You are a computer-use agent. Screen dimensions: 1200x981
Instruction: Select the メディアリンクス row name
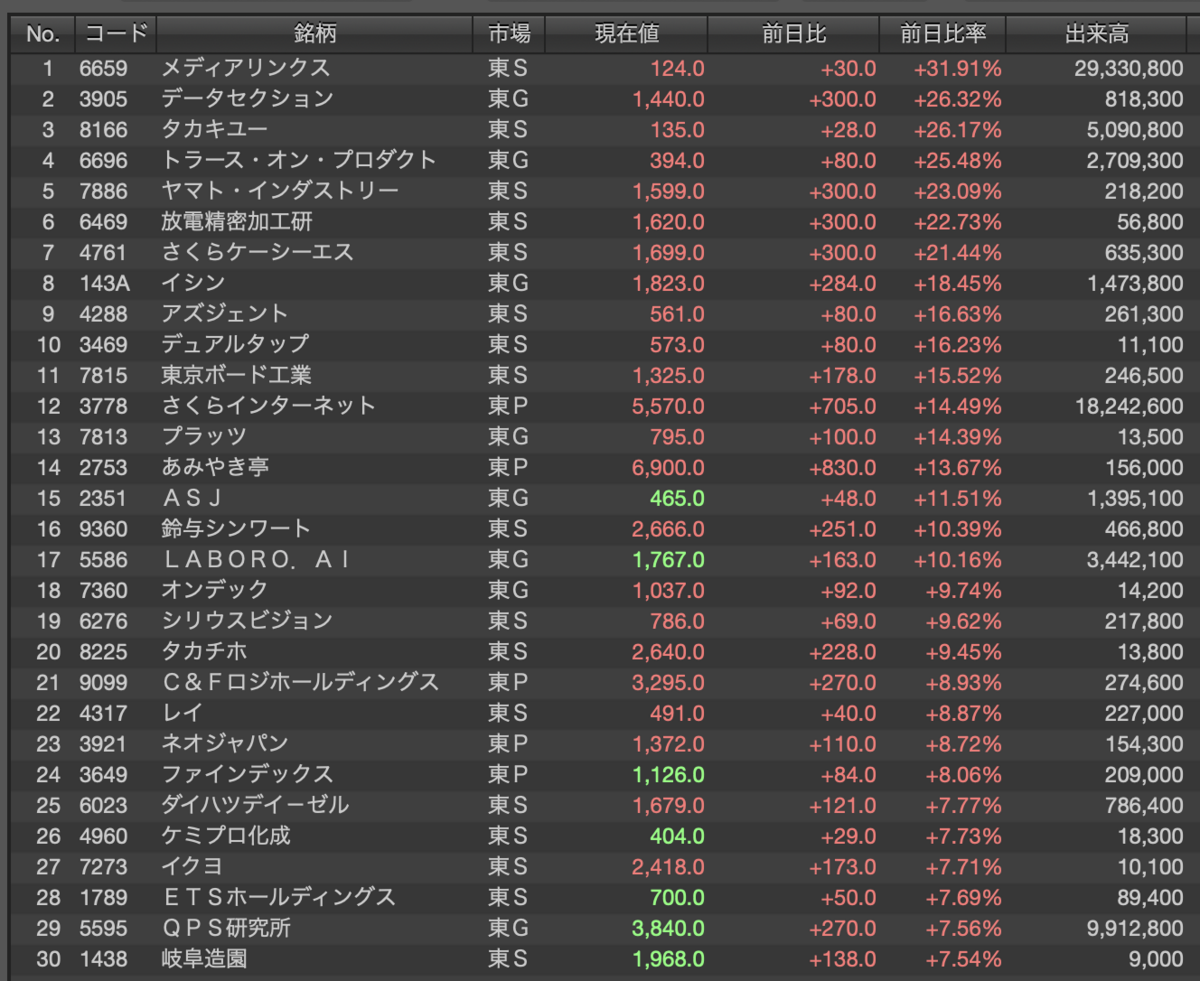pyautogui.click(x=245, y=68)
